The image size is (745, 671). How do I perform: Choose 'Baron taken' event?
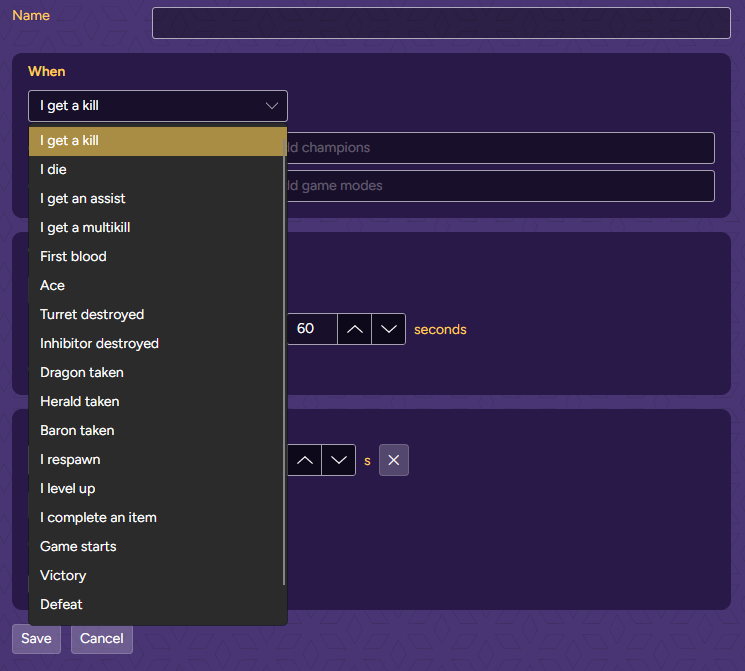pos(158,431)
